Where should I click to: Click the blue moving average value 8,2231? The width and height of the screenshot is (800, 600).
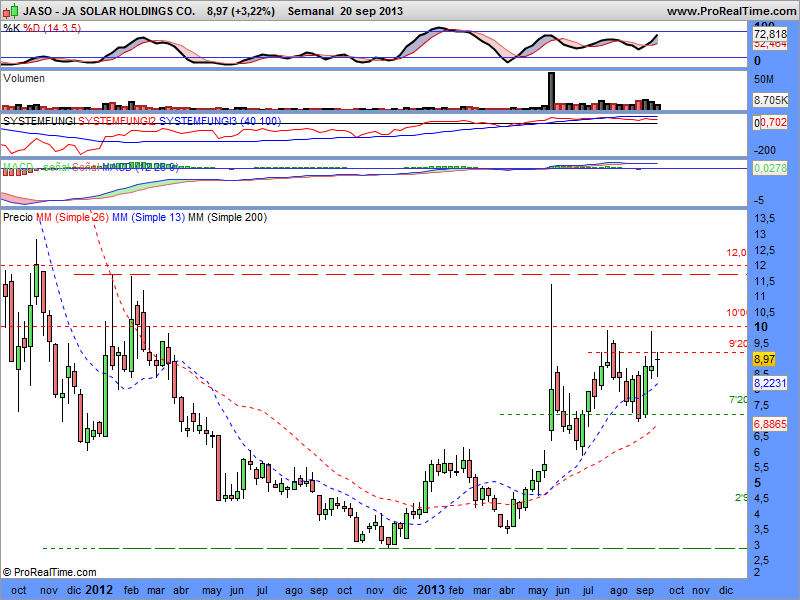point(770,383)
